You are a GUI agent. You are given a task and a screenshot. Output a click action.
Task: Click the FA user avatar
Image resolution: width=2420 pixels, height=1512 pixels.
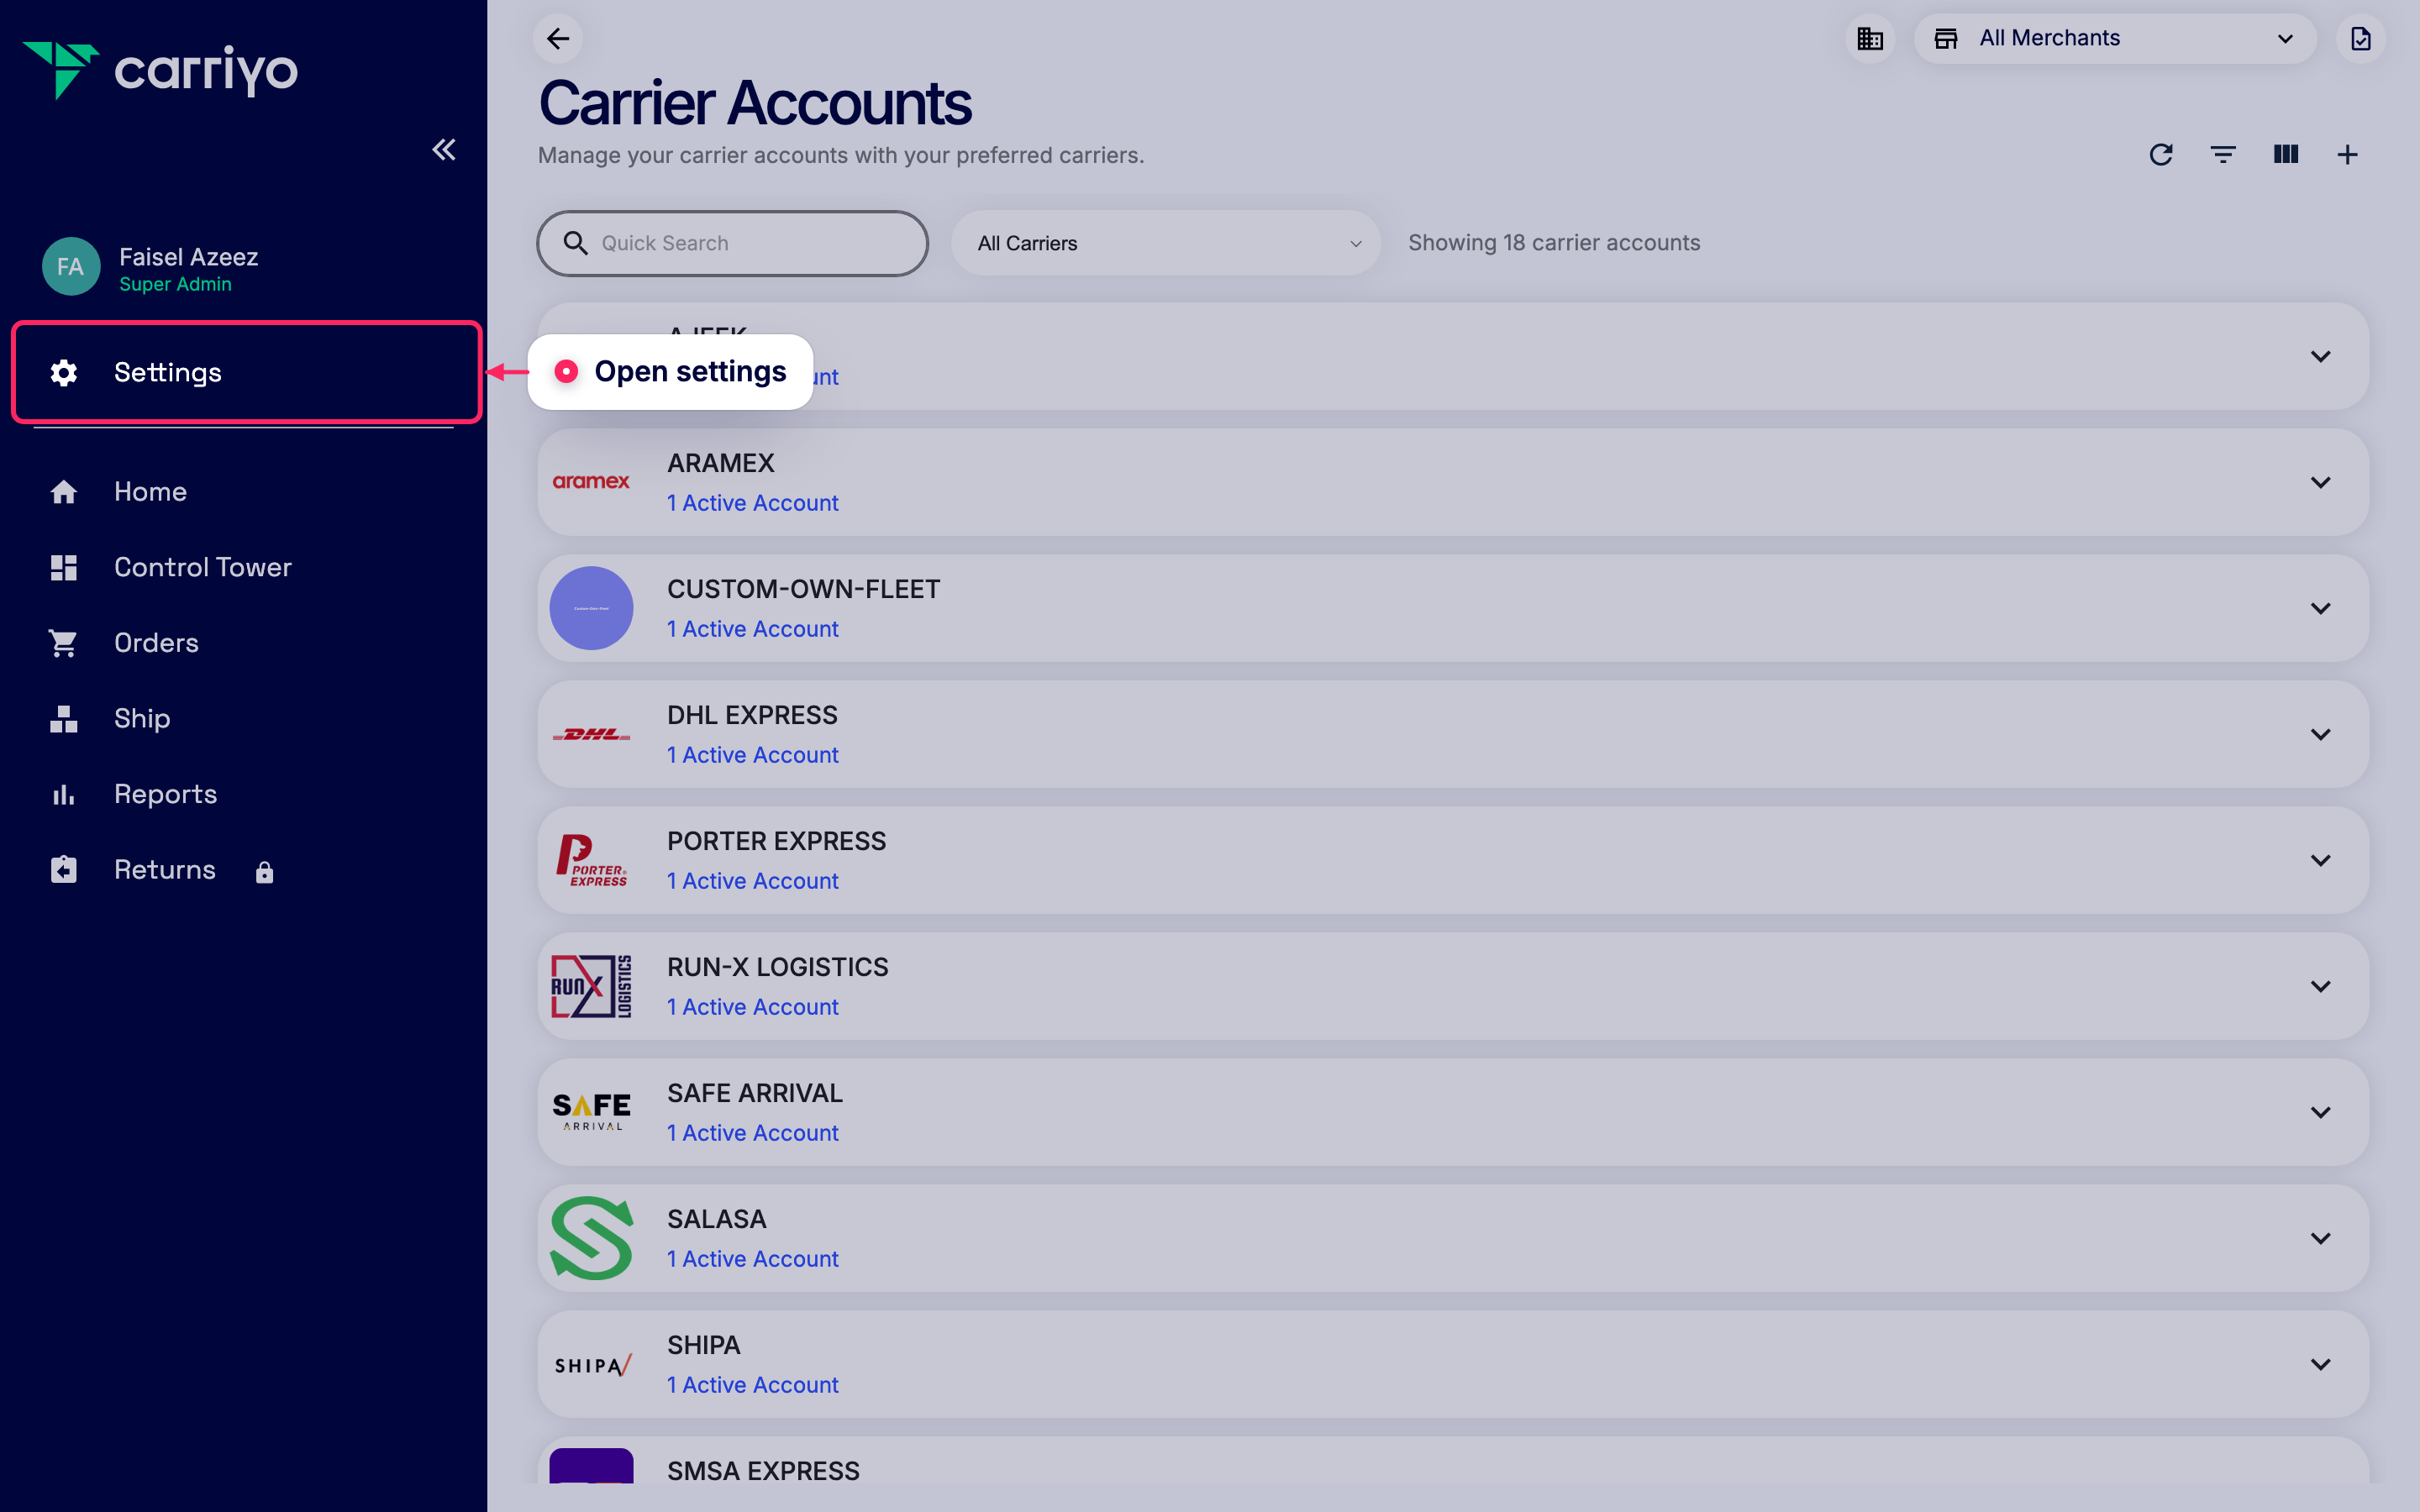pyautogui.click(x=70, y=267)
